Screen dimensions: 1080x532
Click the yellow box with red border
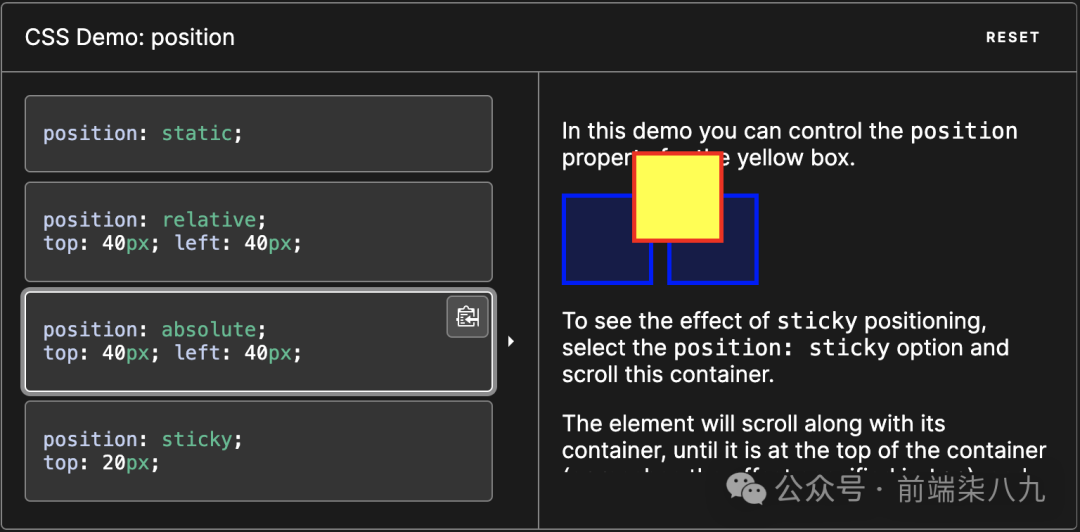678,197
